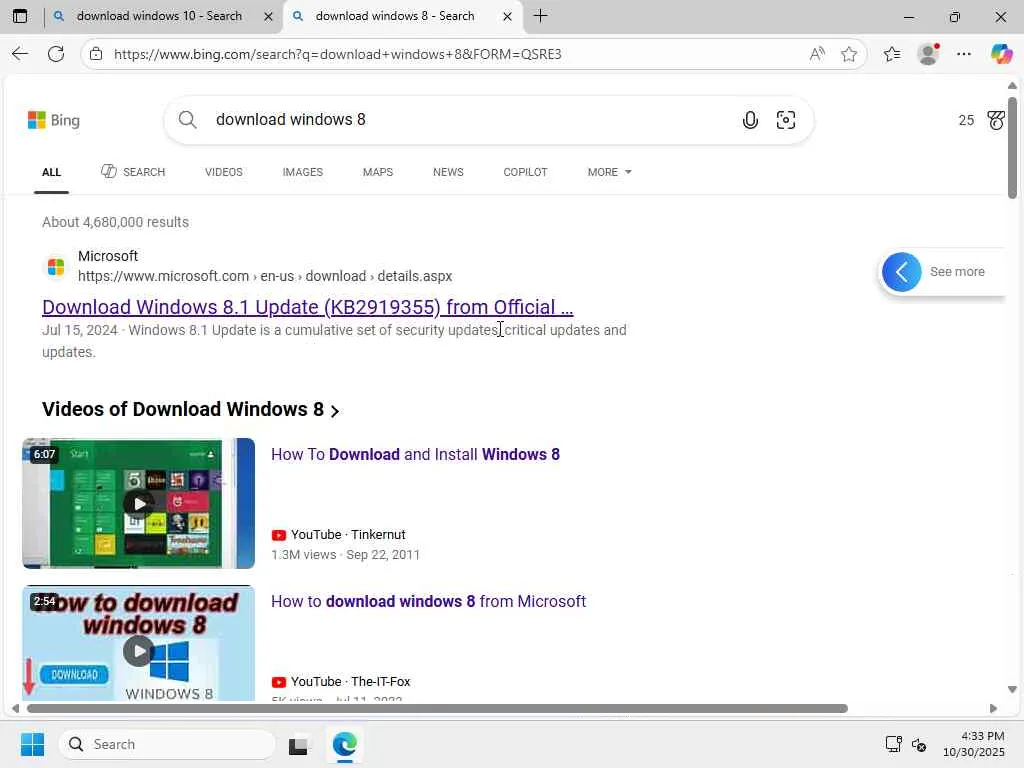Click the Rewards points count 25
This screenshot has height=768, width=1024.
(966, 120)
